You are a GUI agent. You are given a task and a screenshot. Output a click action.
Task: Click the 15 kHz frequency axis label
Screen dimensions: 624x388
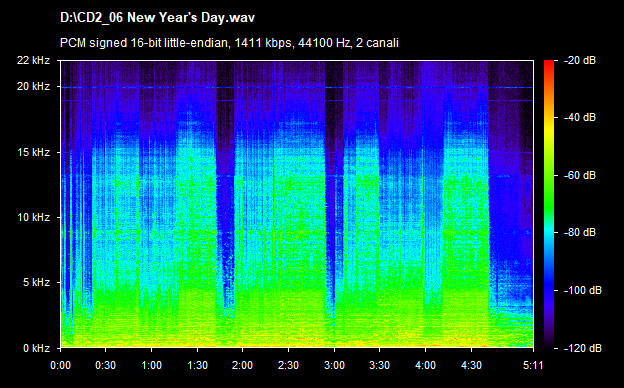coord(33,152)
